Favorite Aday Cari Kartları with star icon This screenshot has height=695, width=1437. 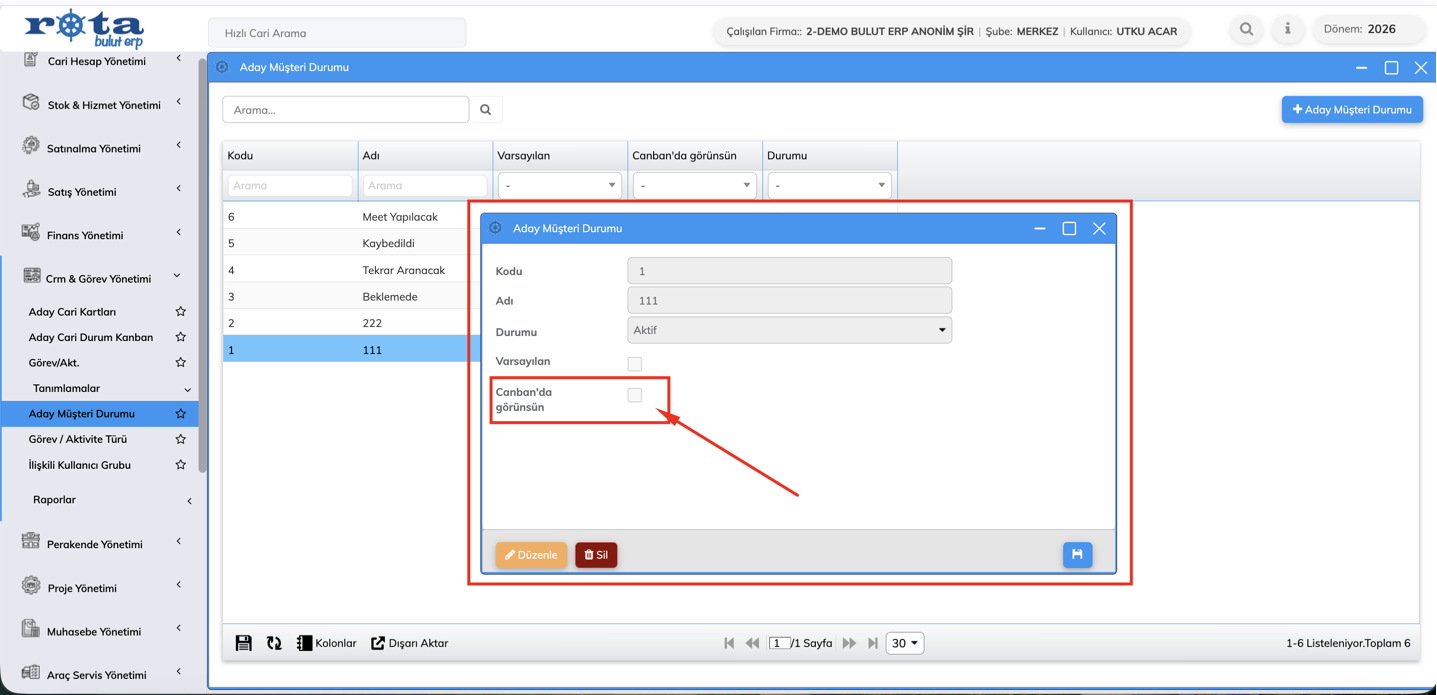pyautogui.click(x=181, y=312)
